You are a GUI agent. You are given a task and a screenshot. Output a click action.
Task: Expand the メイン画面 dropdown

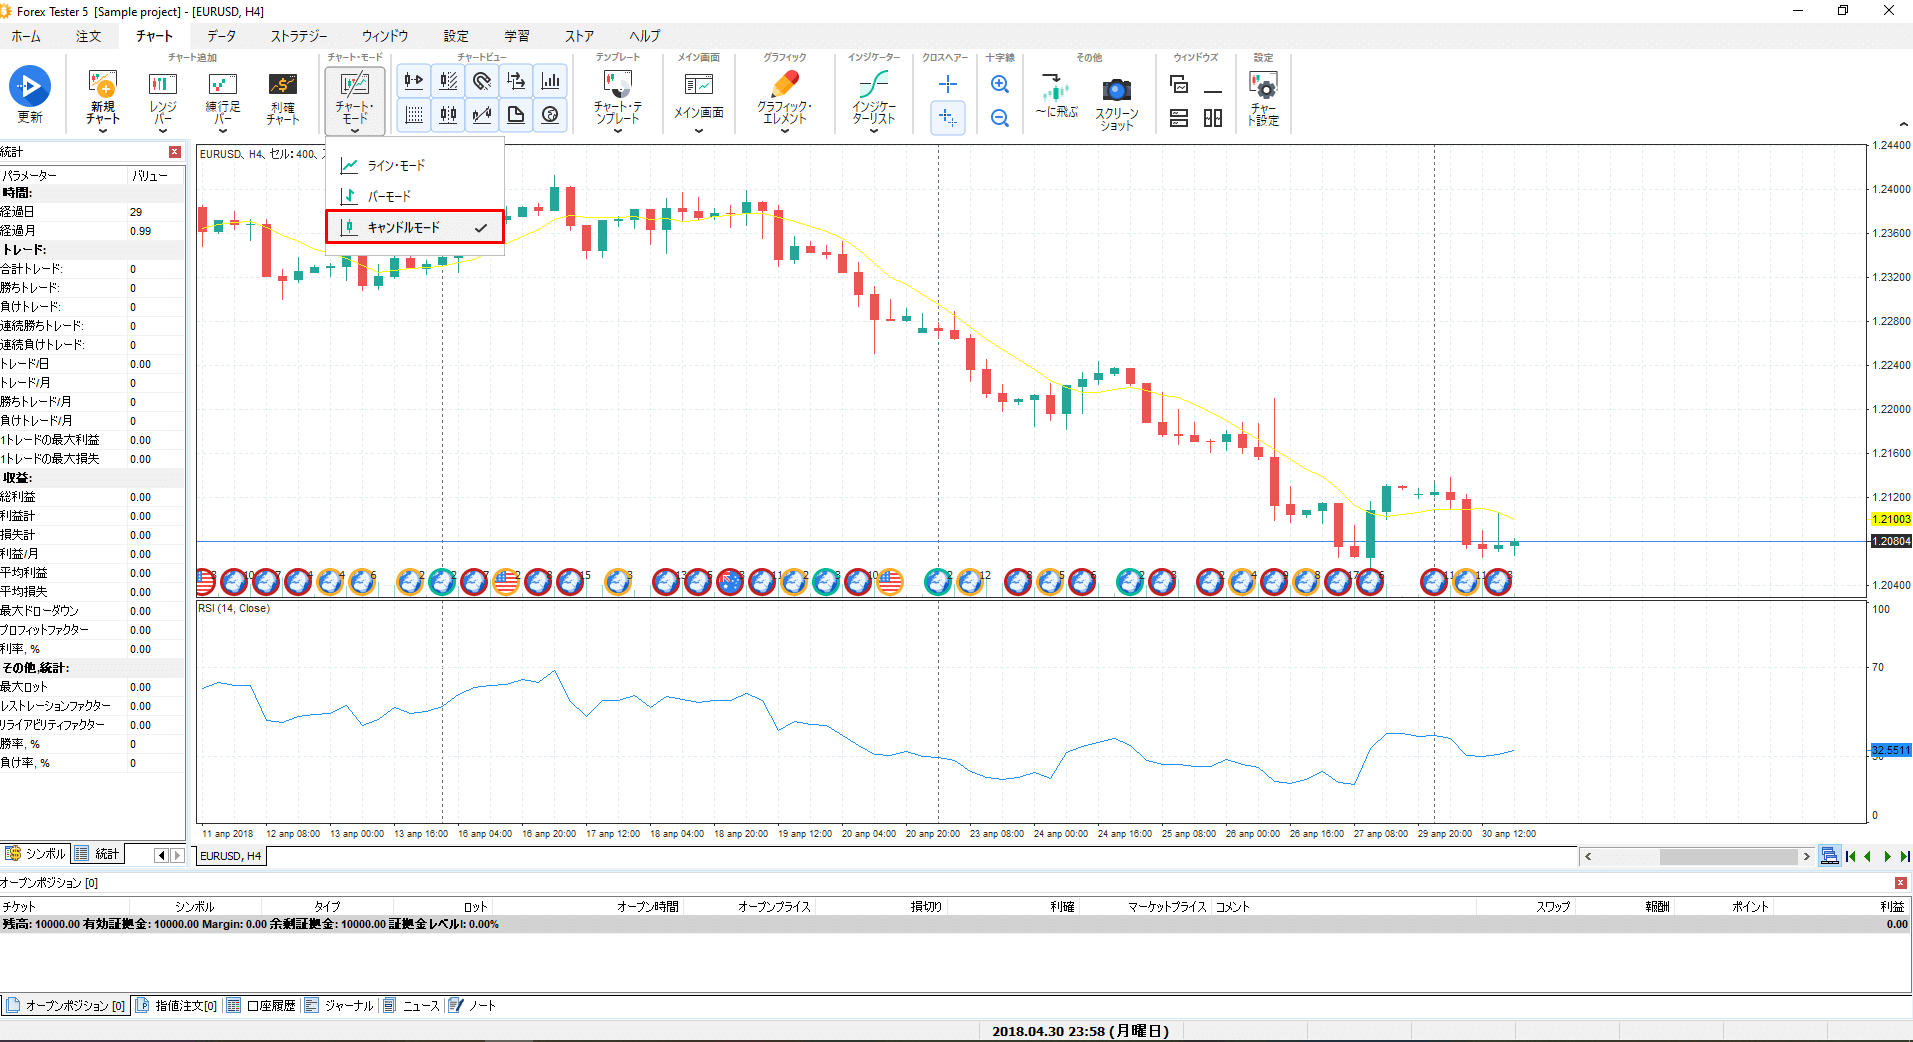(698, 130)
